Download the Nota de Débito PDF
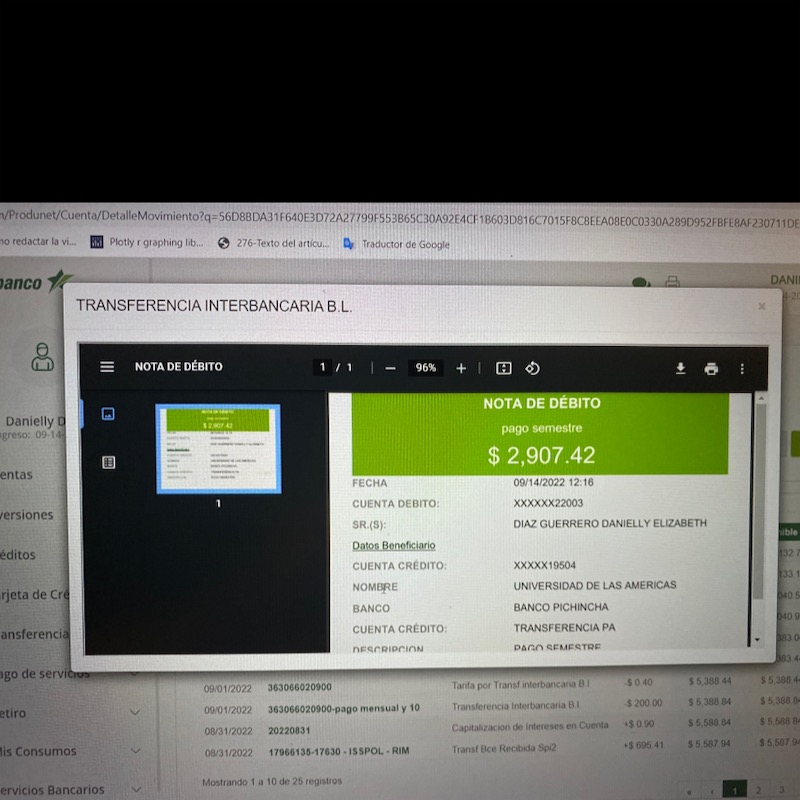 680,368
